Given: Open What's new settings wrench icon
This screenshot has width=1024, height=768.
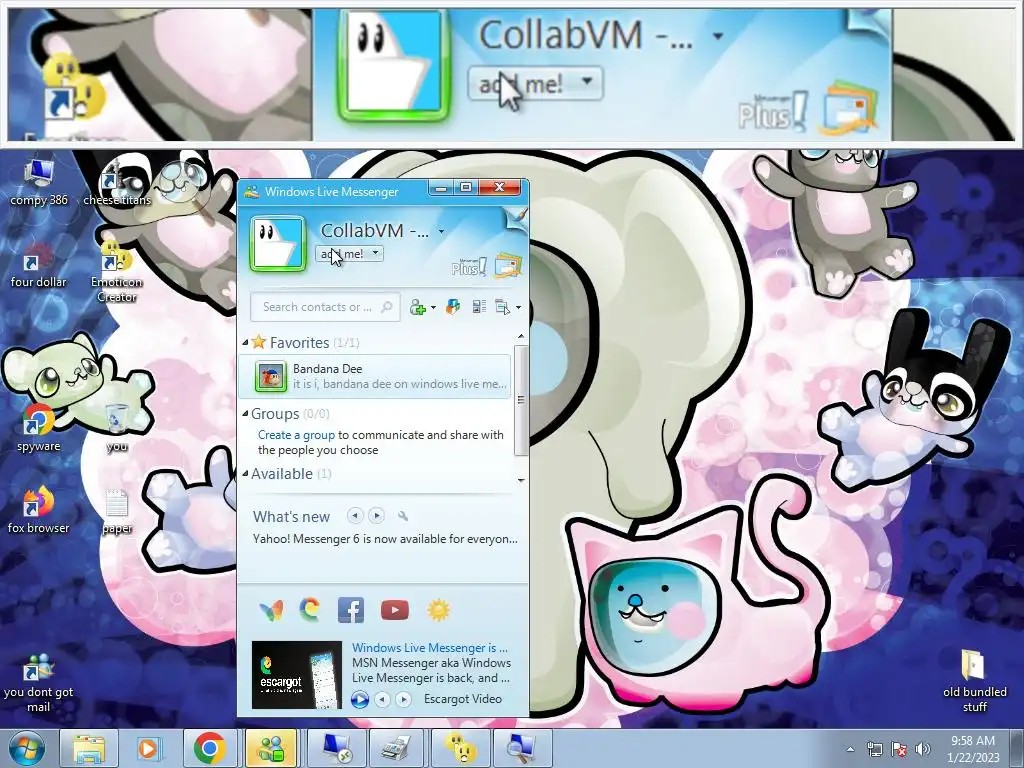Looking at the screenshot, I should tap(403, 516).
